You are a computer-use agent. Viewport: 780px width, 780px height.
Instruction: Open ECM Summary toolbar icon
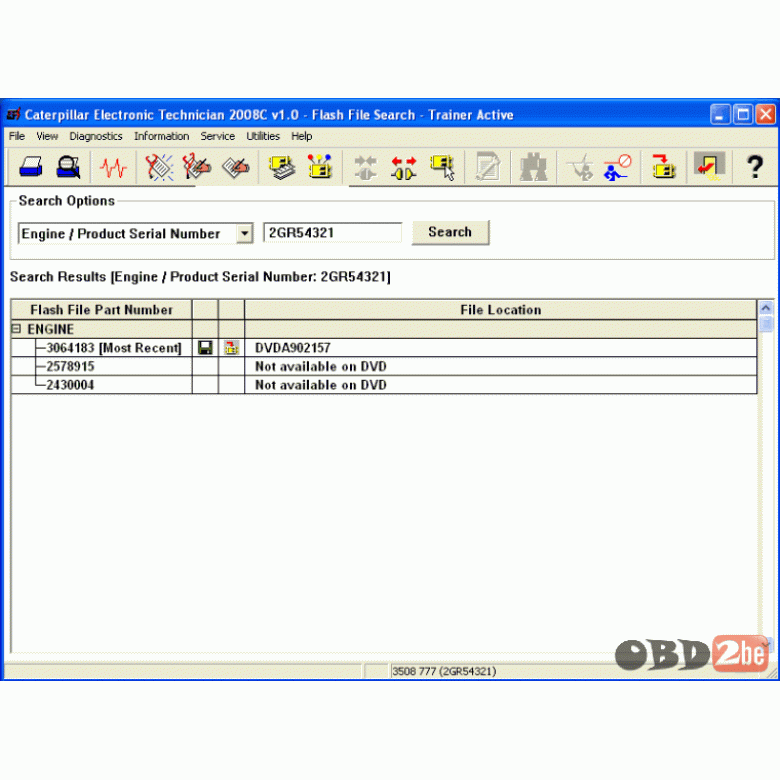[282, 167]
